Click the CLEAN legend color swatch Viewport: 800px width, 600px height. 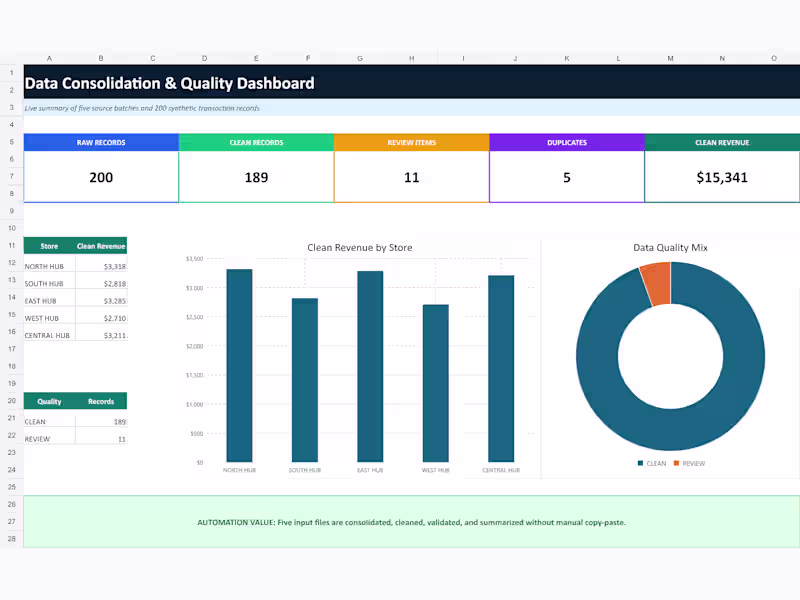[x=640, y=463]
